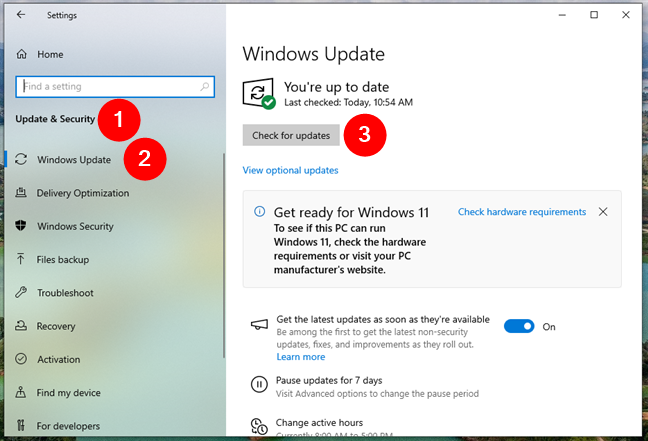Viewport: 648px width, 441px height.
Task: Open Home from the sidebar
Action: [50, 55]
